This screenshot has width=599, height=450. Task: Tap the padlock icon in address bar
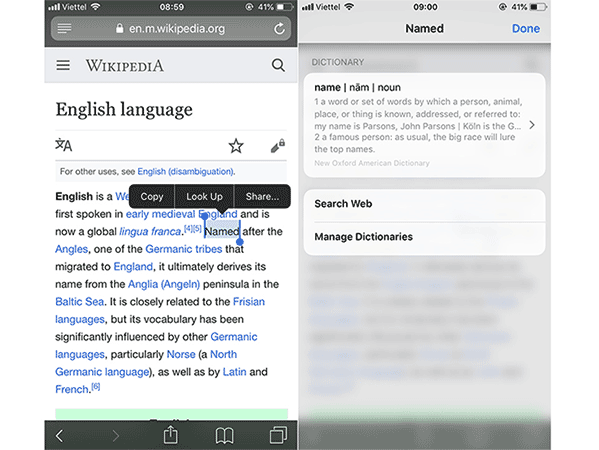(120, 28)
